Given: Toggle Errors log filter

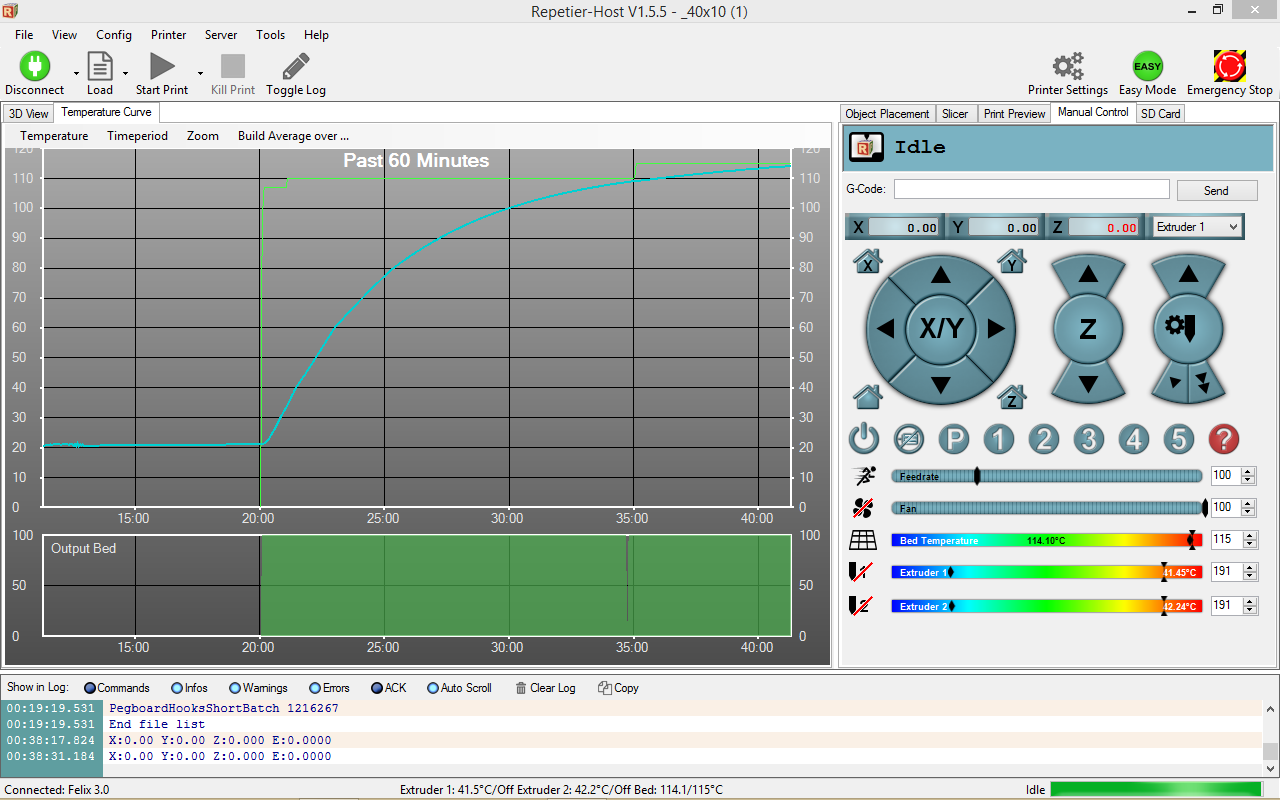Looking at the screenshot, I should coord(330,688).
